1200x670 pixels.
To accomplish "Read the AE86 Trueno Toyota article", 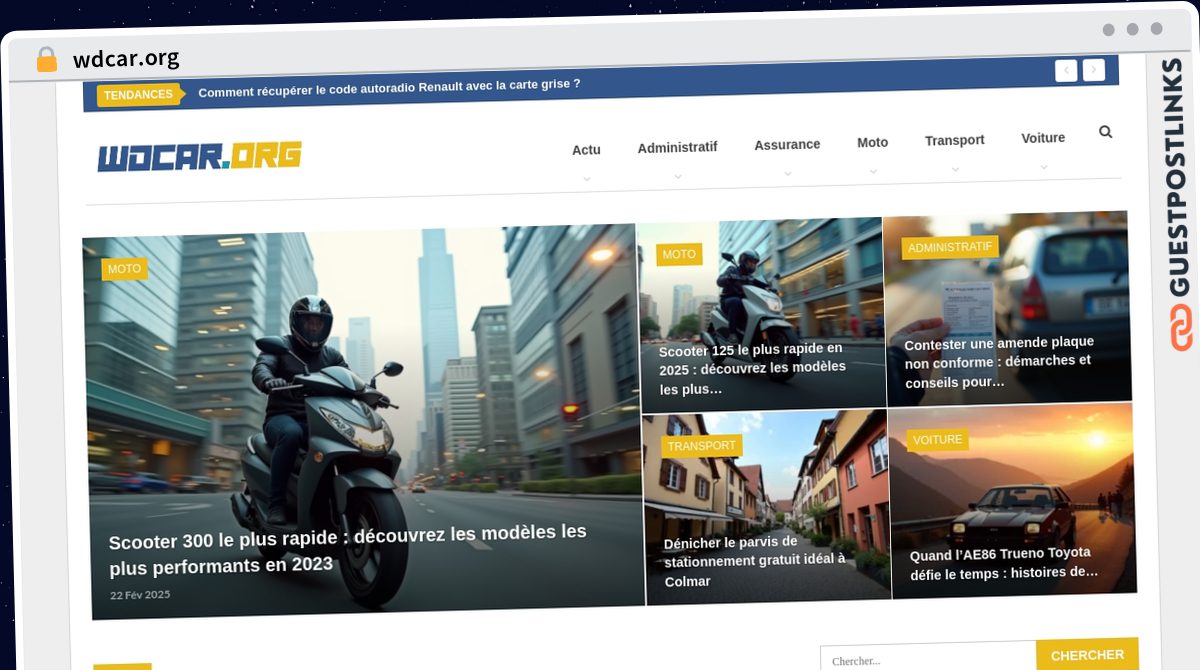I will point(1004,563).
